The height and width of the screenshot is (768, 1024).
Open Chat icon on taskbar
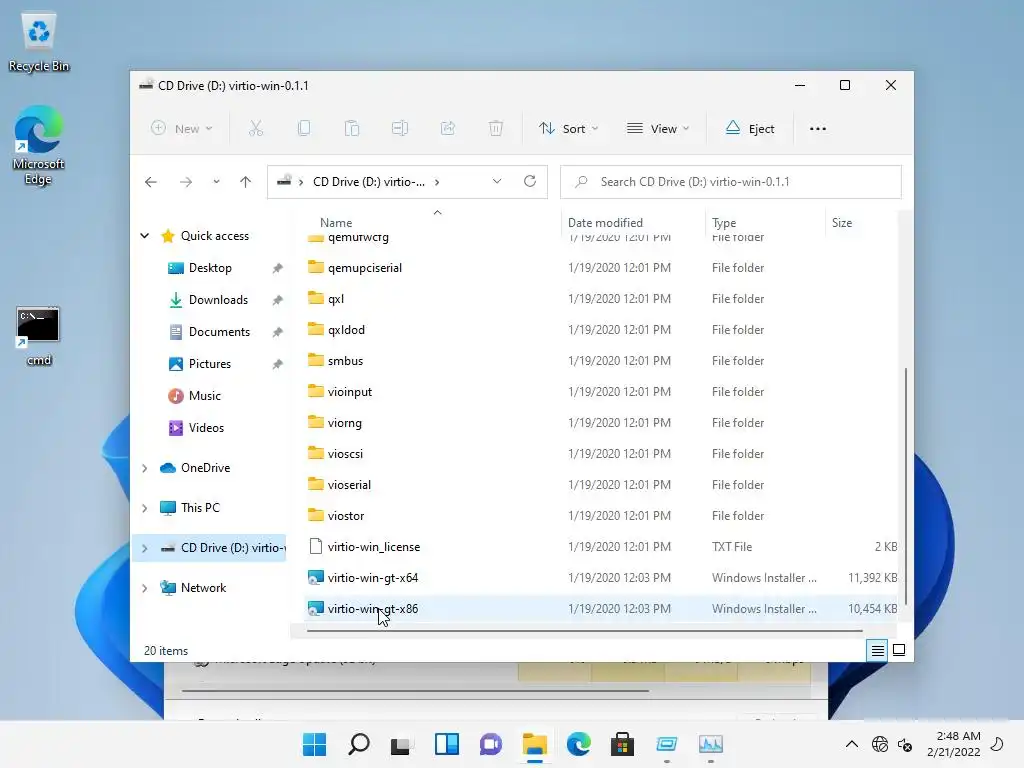tap(490, 744)
